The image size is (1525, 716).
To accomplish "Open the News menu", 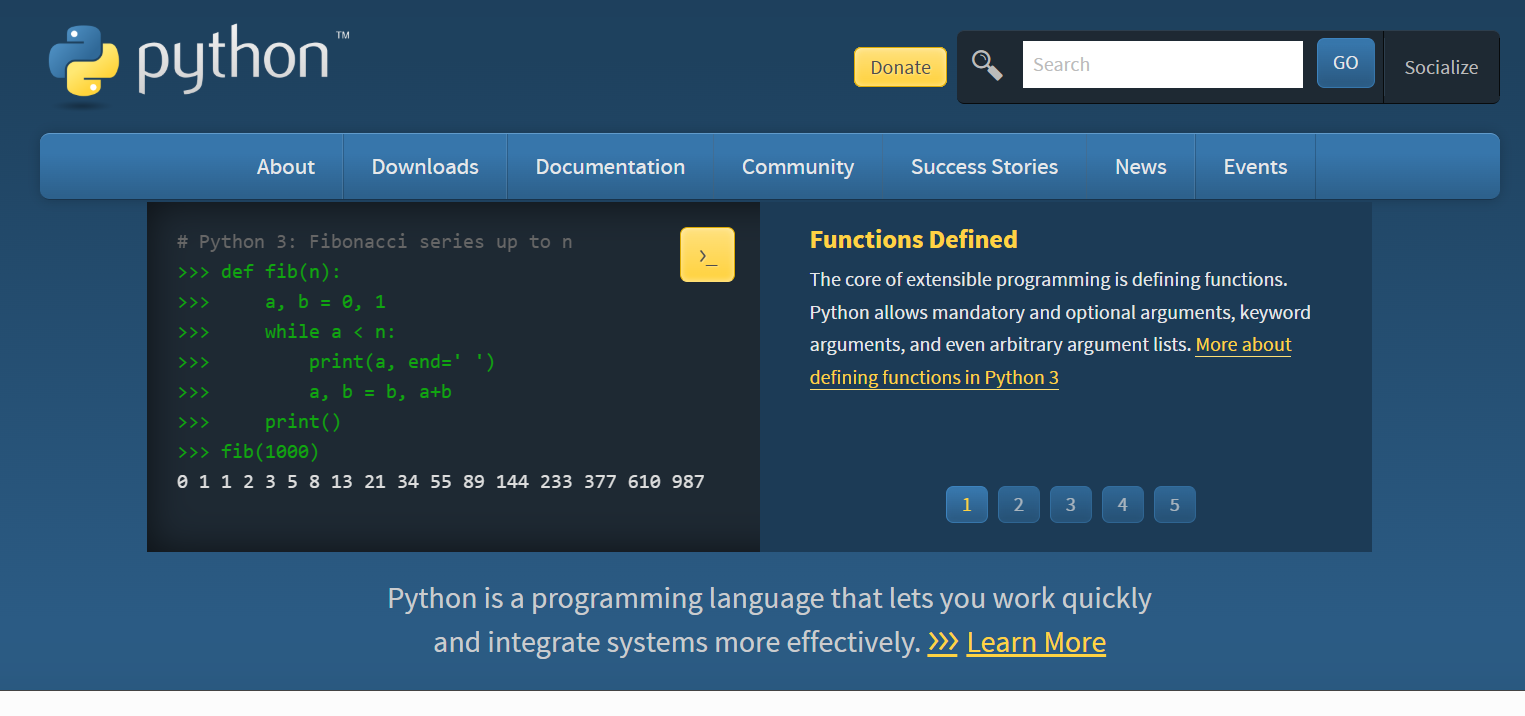I will pos(1140,166).
